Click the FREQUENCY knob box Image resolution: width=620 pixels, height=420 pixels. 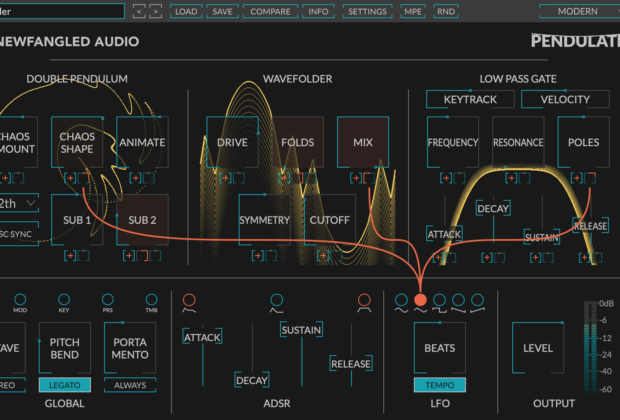[x=453, y=142]
